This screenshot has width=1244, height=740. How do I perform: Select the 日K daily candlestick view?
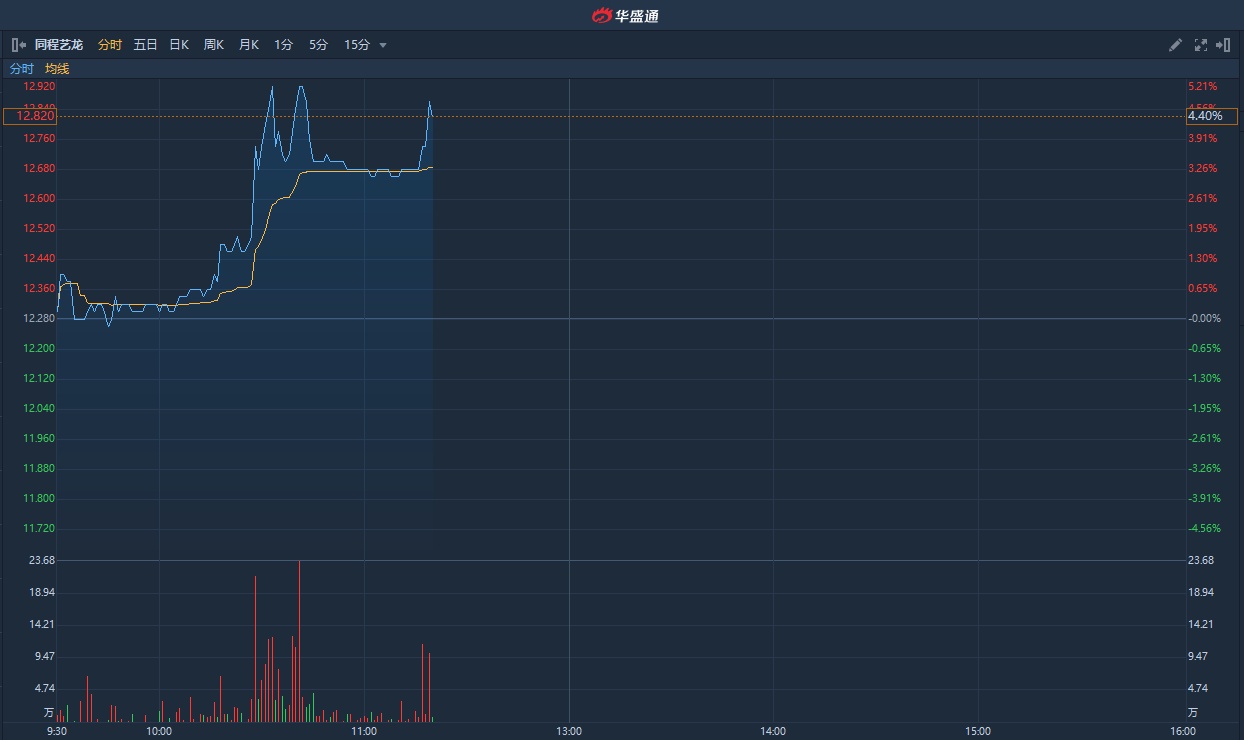click(x=179, y=45)
